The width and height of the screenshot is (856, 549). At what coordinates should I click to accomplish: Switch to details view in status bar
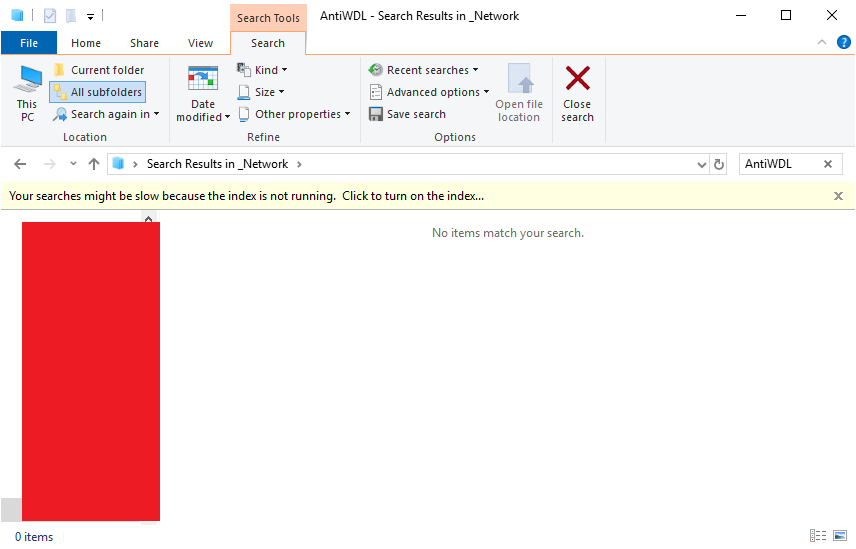[x=818, y=536]
